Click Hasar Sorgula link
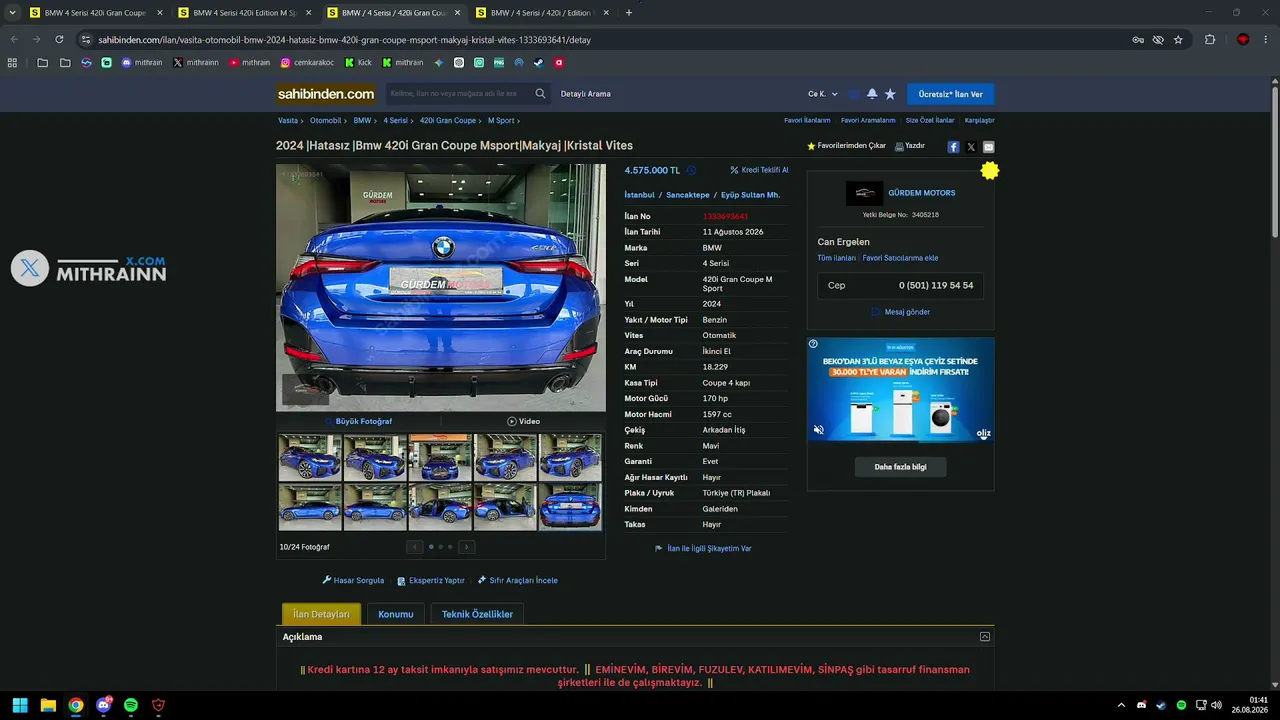 (x=353, y=580)
